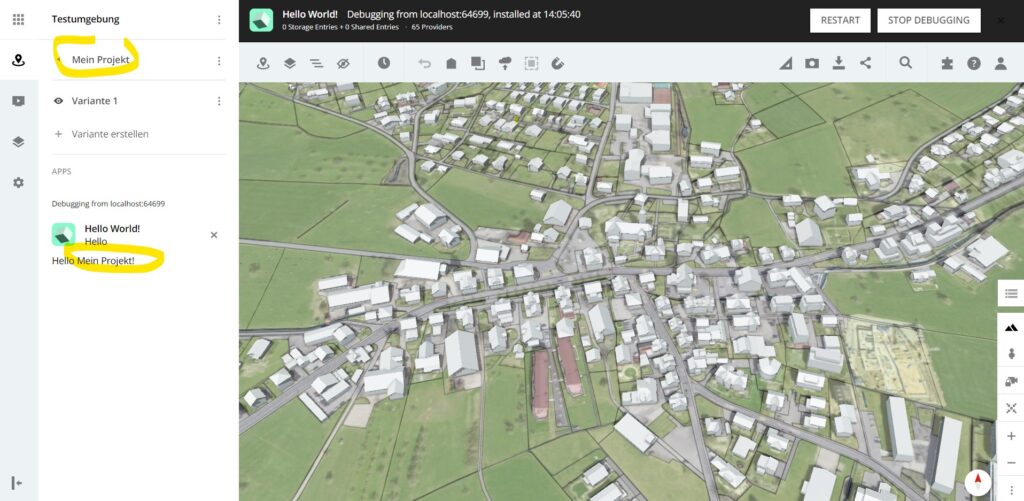Click Variante erstellen to add a variant
This screenshot has width=1024, height=501.
(108, 134)
